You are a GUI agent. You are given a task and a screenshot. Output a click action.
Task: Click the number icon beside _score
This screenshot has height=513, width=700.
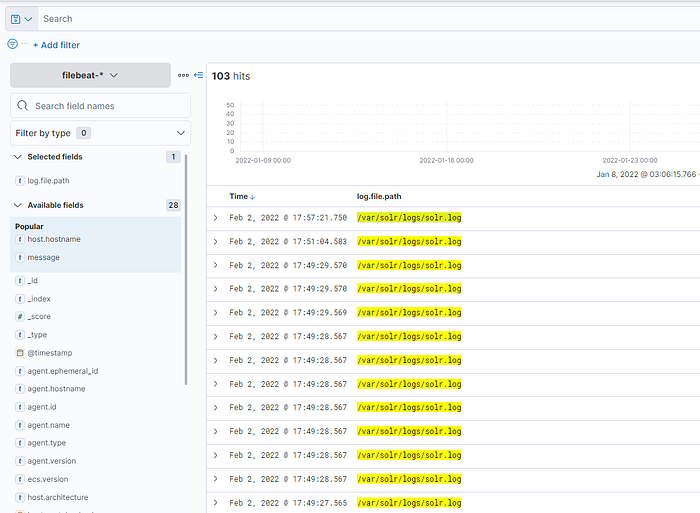pos(20,317)
